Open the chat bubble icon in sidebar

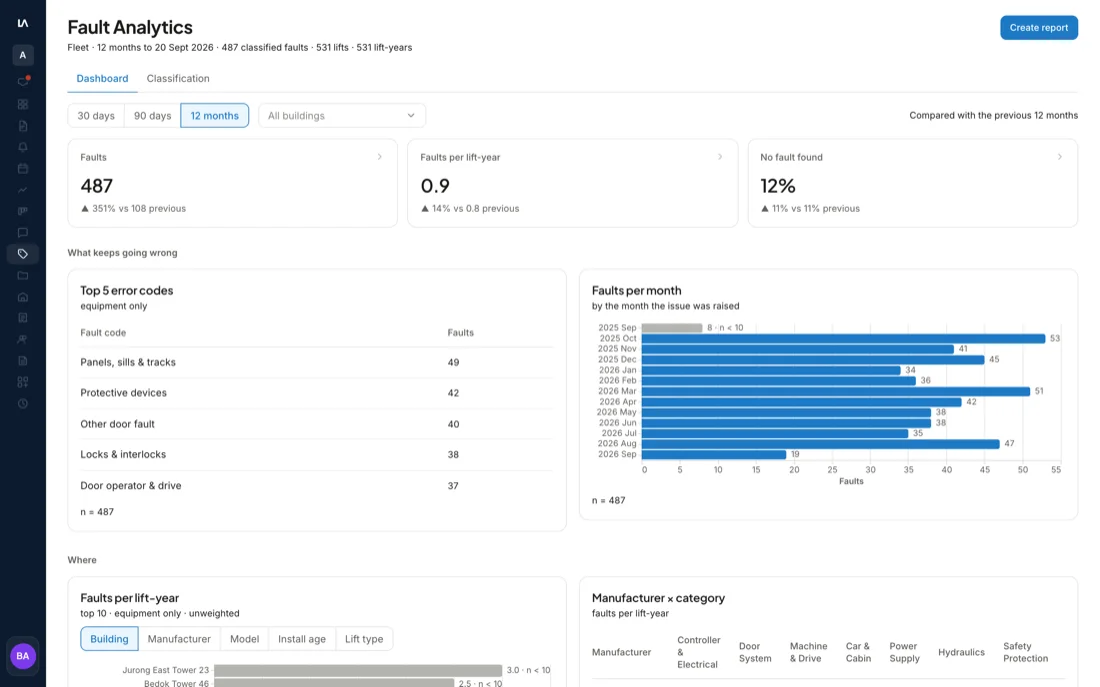[x=22, y=232]
